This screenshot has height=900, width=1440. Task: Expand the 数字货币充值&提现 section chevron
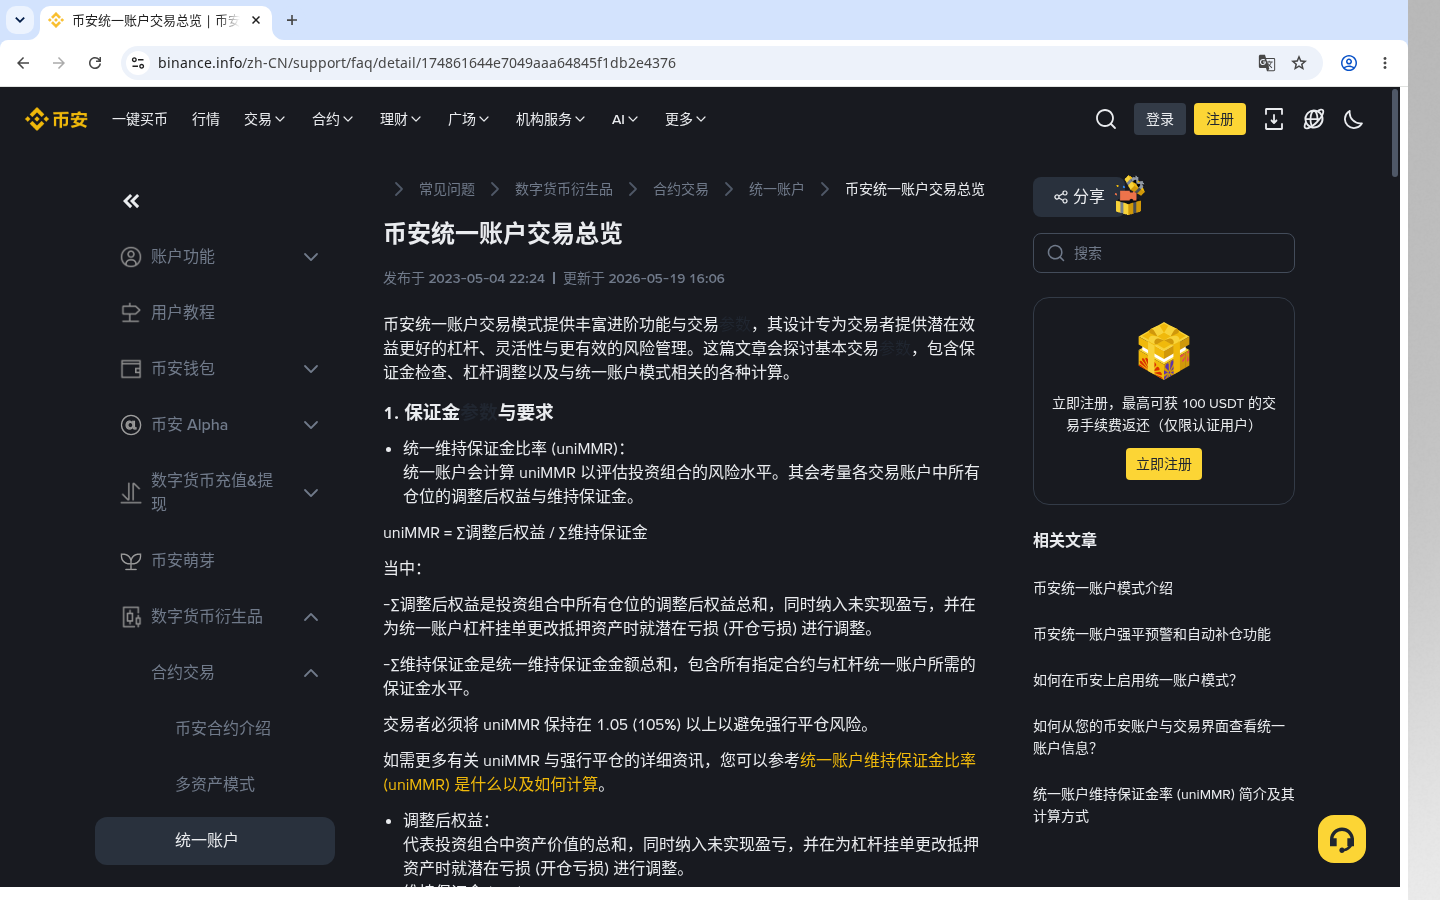(x=311, y=493)
